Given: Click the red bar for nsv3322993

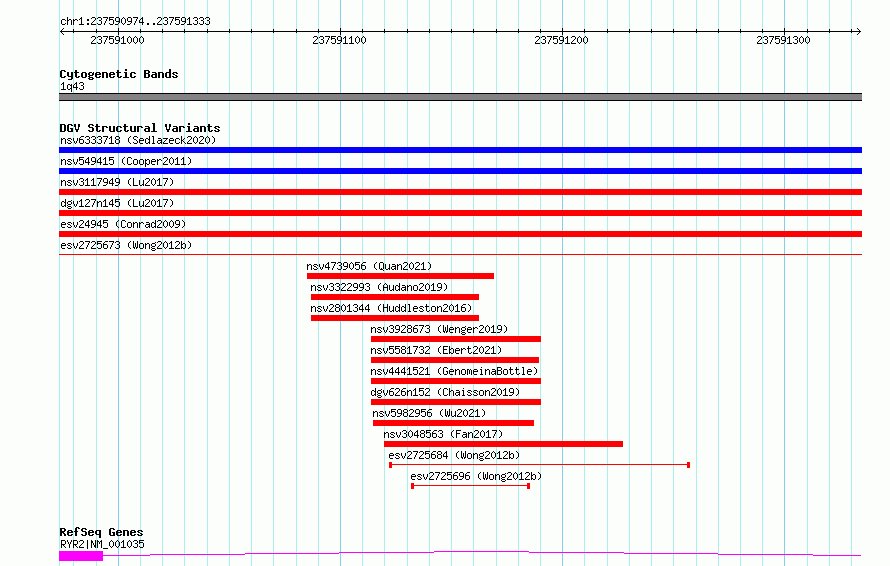Looking at the screenshot, I should click(394, 297).
